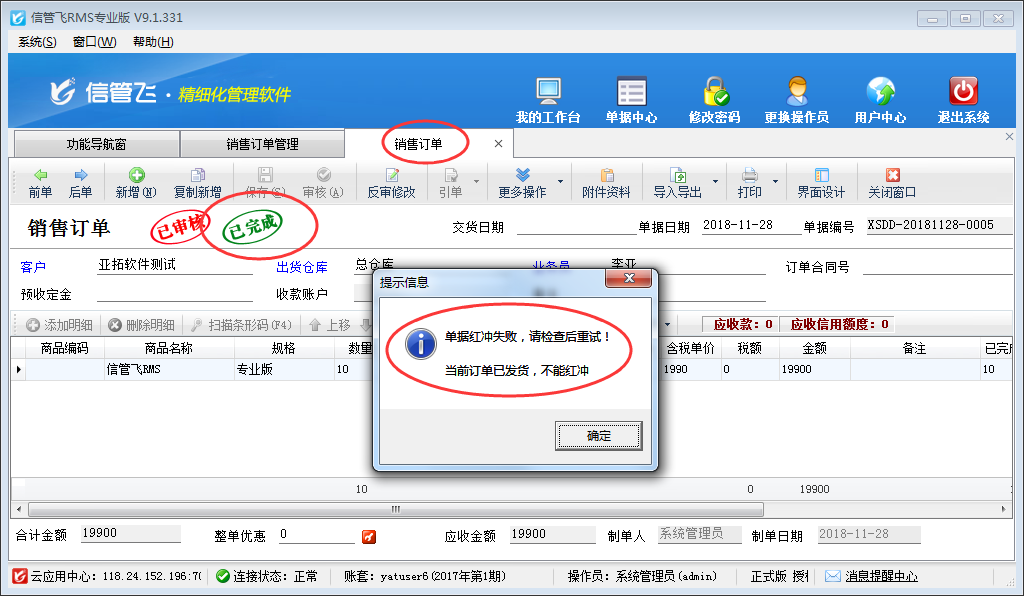Expand the 更多操作 dropdown arrow
The height and width of the screenshot is (596, 1024).
(560, 183)
